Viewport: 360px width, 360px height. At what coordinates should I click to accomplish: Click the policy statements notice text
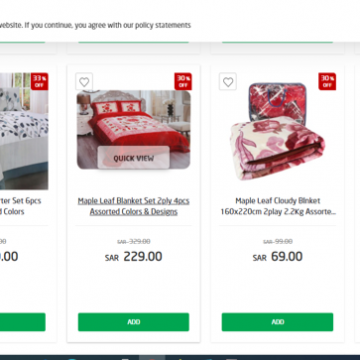(95, 25)
